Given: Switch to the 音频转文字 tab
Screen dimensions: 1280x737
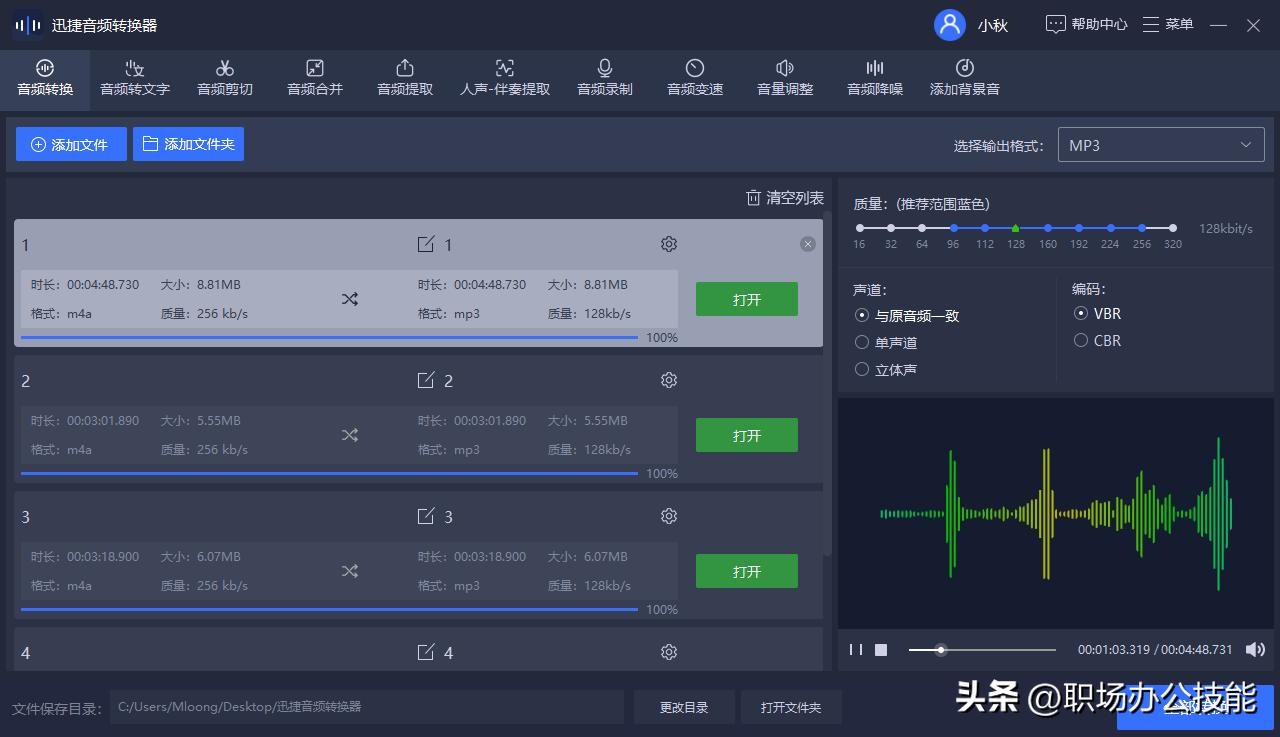Looking at the screenshot, I should pyautogui.click(x=135, y=77).
